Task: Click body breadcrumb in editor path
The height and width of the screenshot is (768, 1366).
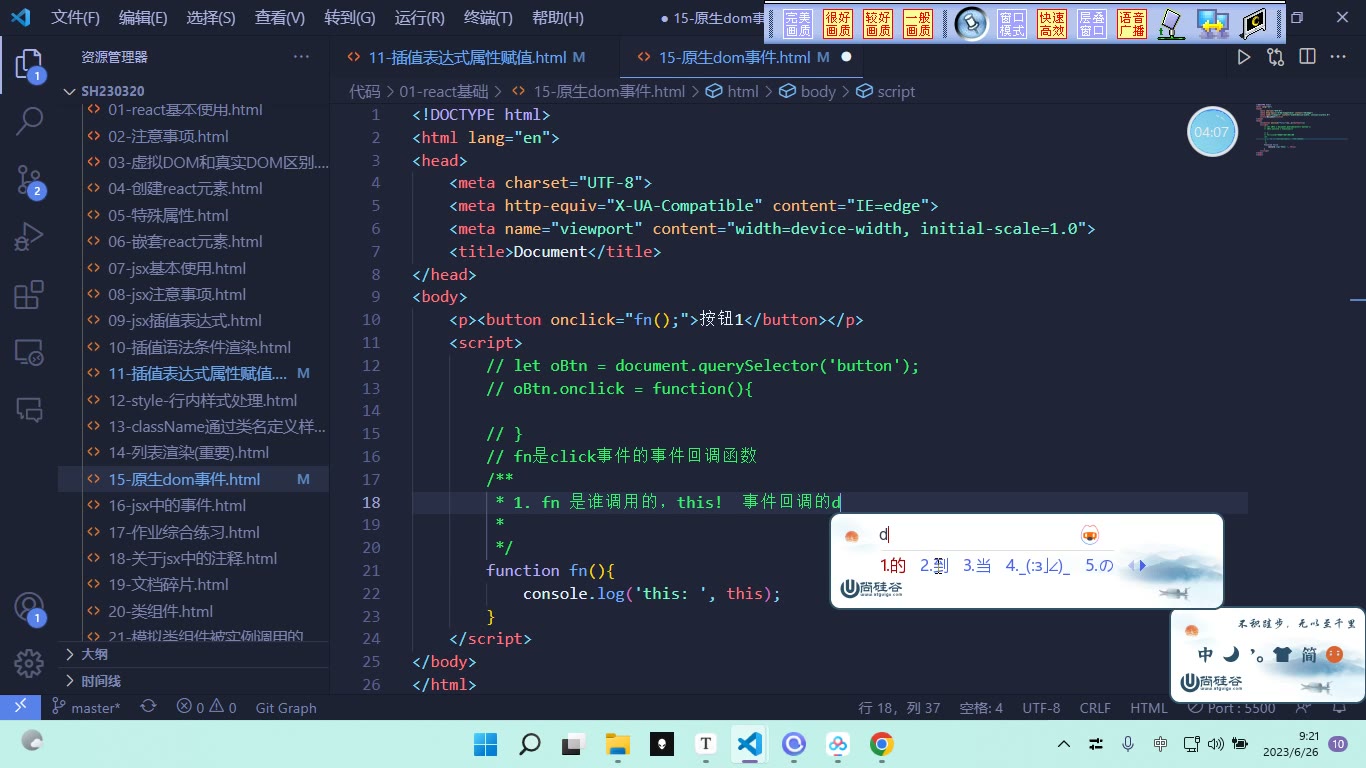Action: click(x=817, y=91)
